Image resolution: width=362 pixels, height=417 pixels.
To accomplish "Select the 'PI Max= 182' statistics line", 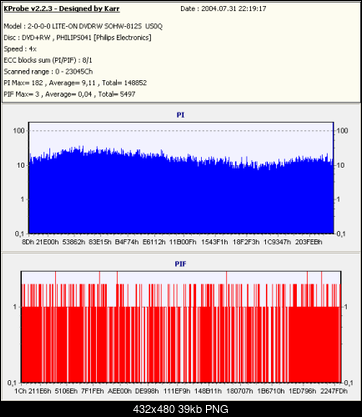I will coord(75,83).
